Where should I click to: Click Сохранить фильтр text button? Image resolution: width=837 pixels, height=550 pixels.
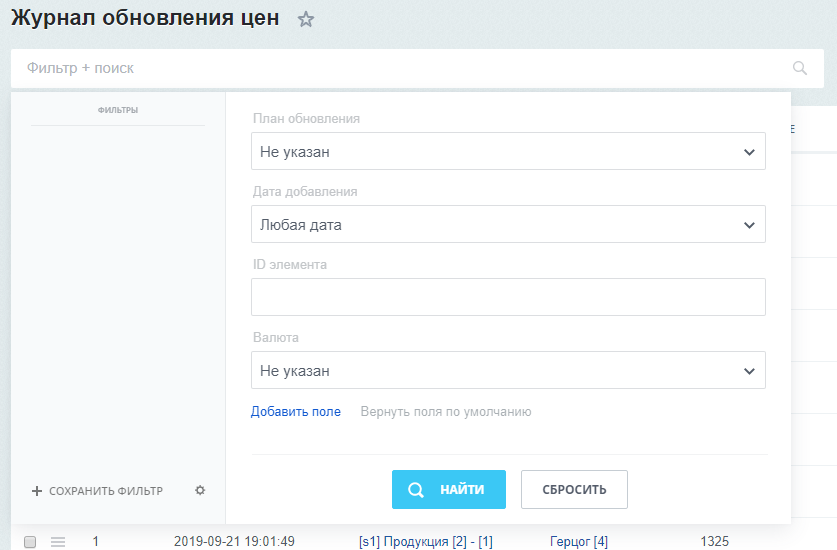point(106,491)
